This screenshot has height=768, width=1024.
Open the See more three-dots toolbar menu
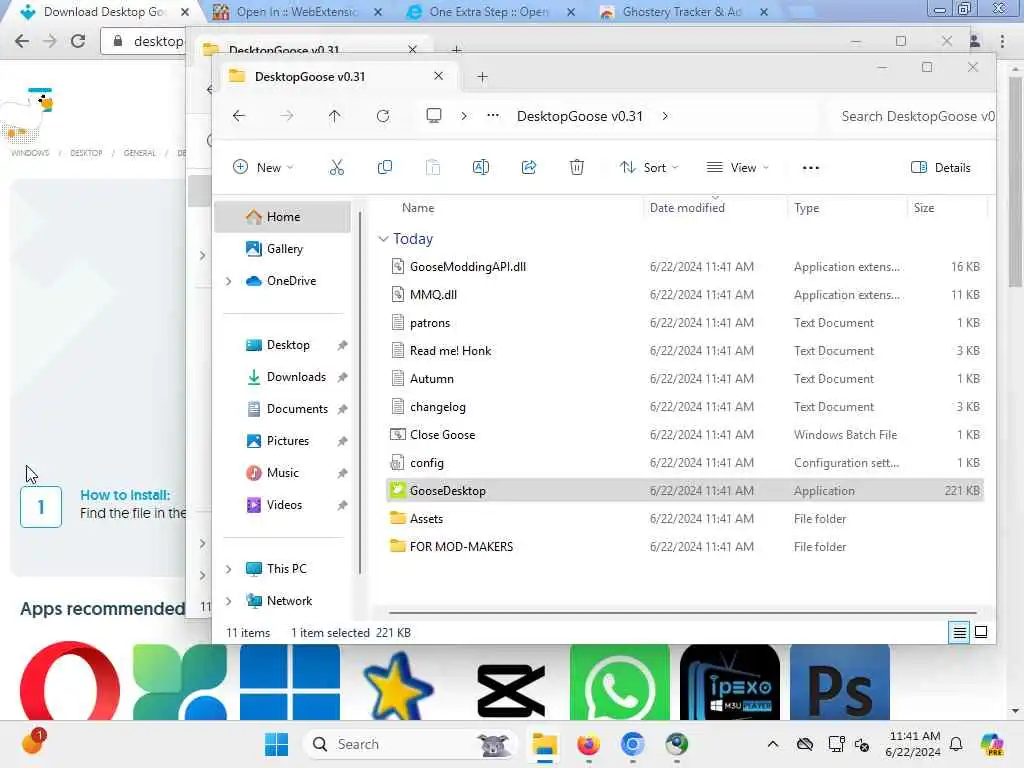810,168
